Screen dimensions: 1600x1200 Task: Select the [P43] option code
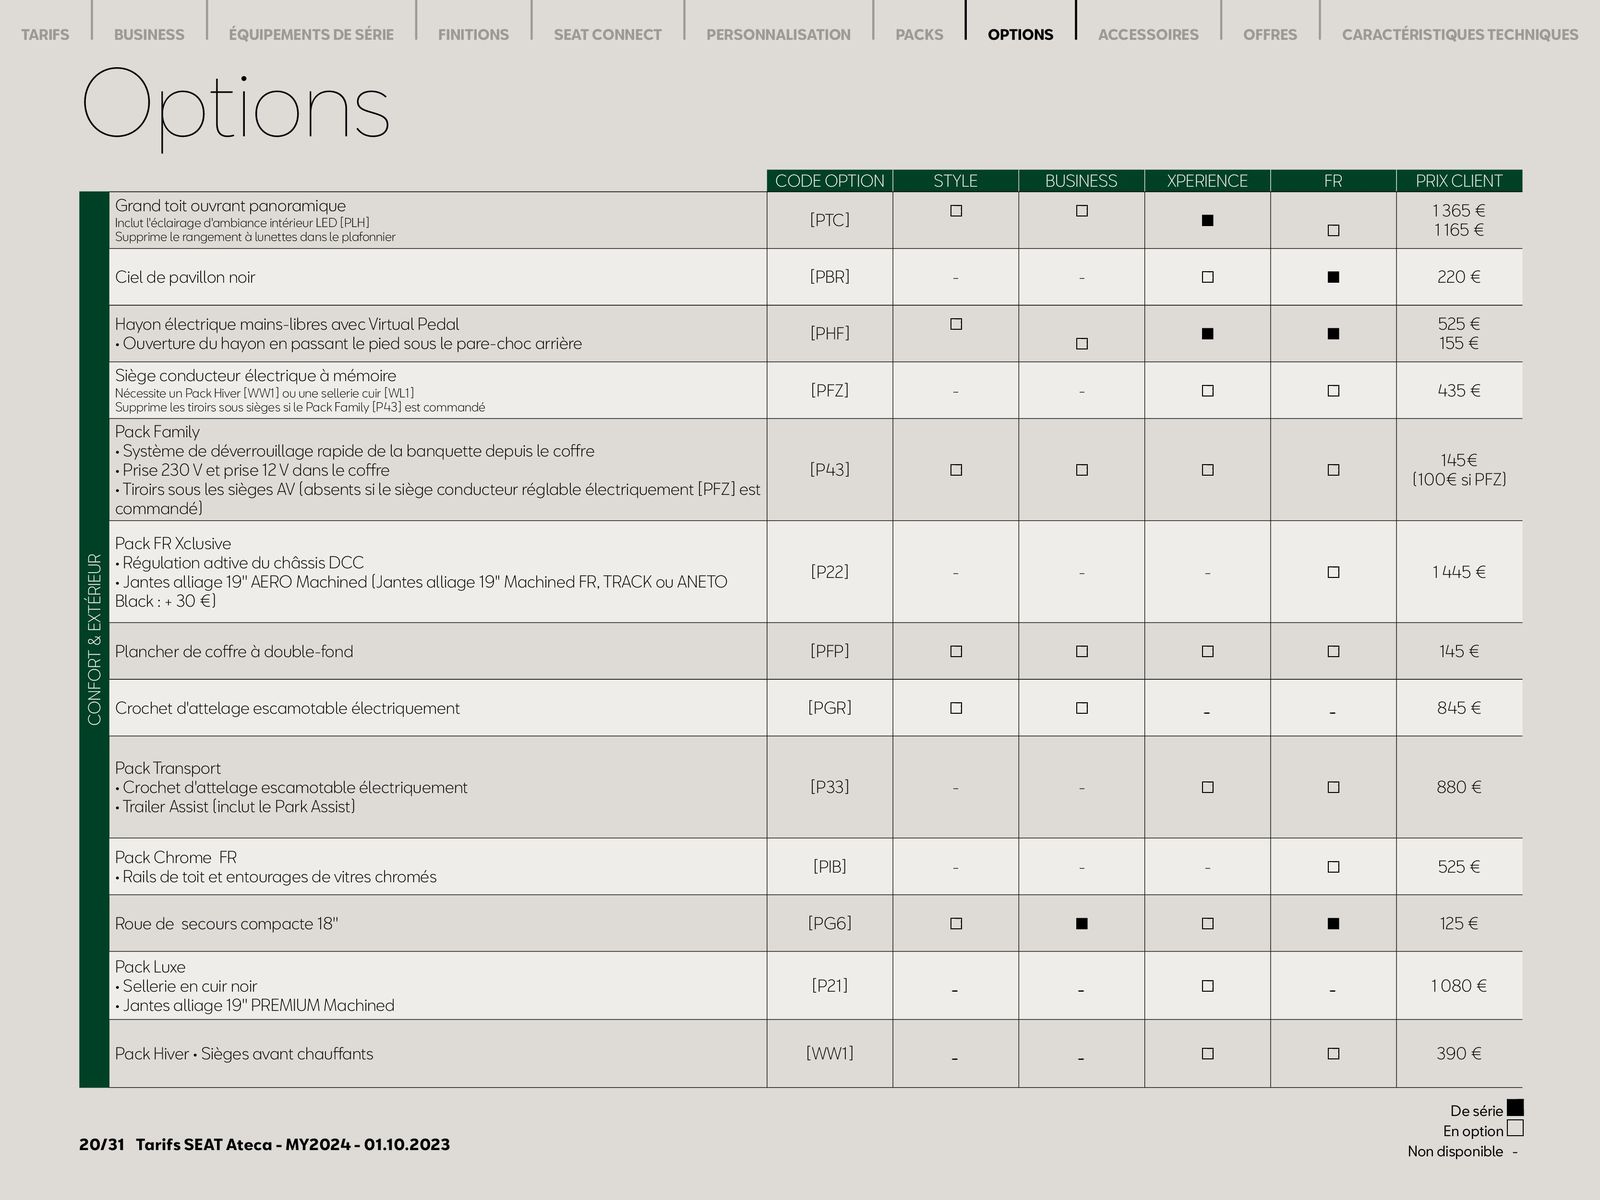(x=830, y=470)
